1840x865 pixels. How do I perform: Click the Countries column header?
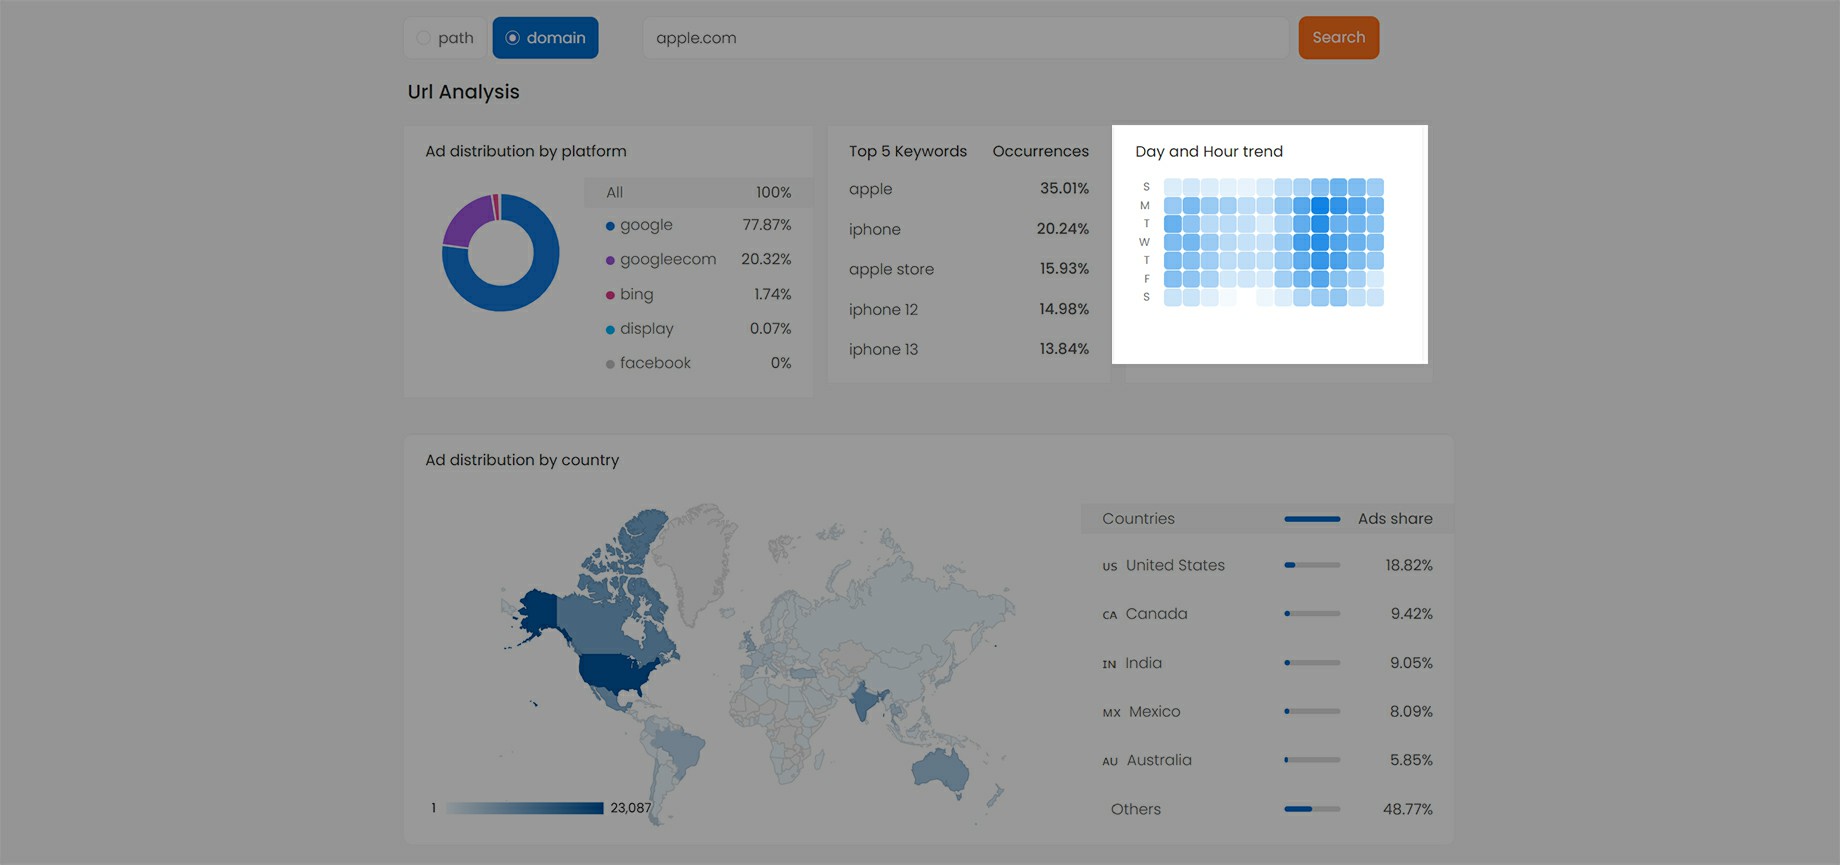coord(1138,519)
